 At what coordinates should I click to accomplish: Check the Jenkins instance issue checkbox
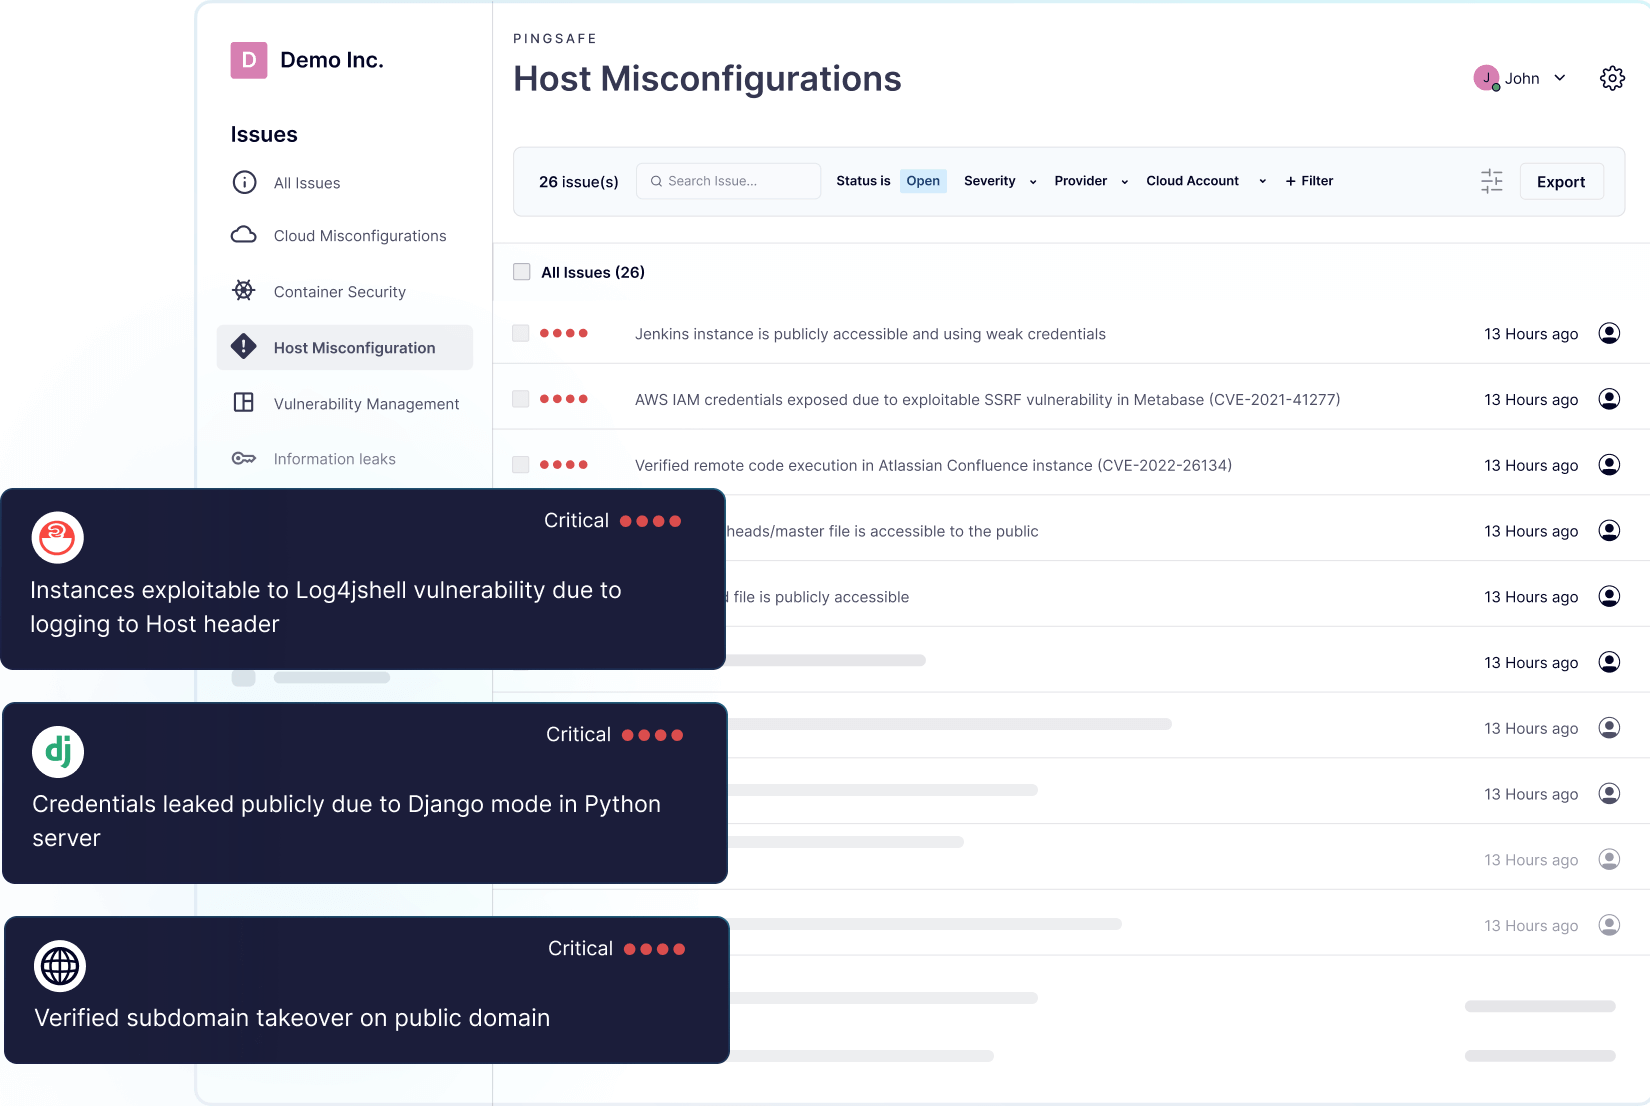[x=521, y=333]
